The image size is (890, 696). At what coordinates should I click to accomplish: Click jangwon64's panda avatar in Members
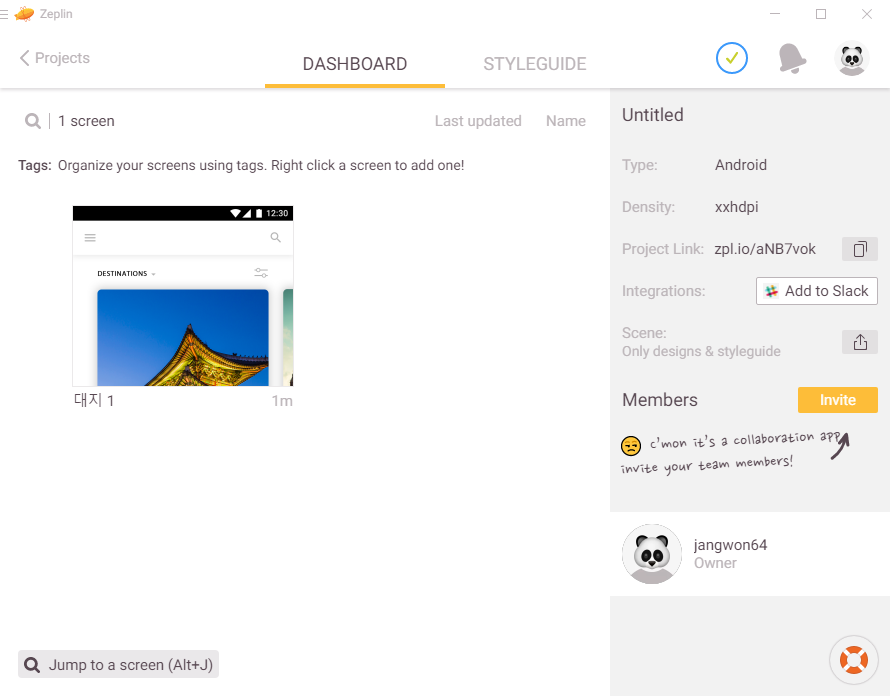pos(652,554)
